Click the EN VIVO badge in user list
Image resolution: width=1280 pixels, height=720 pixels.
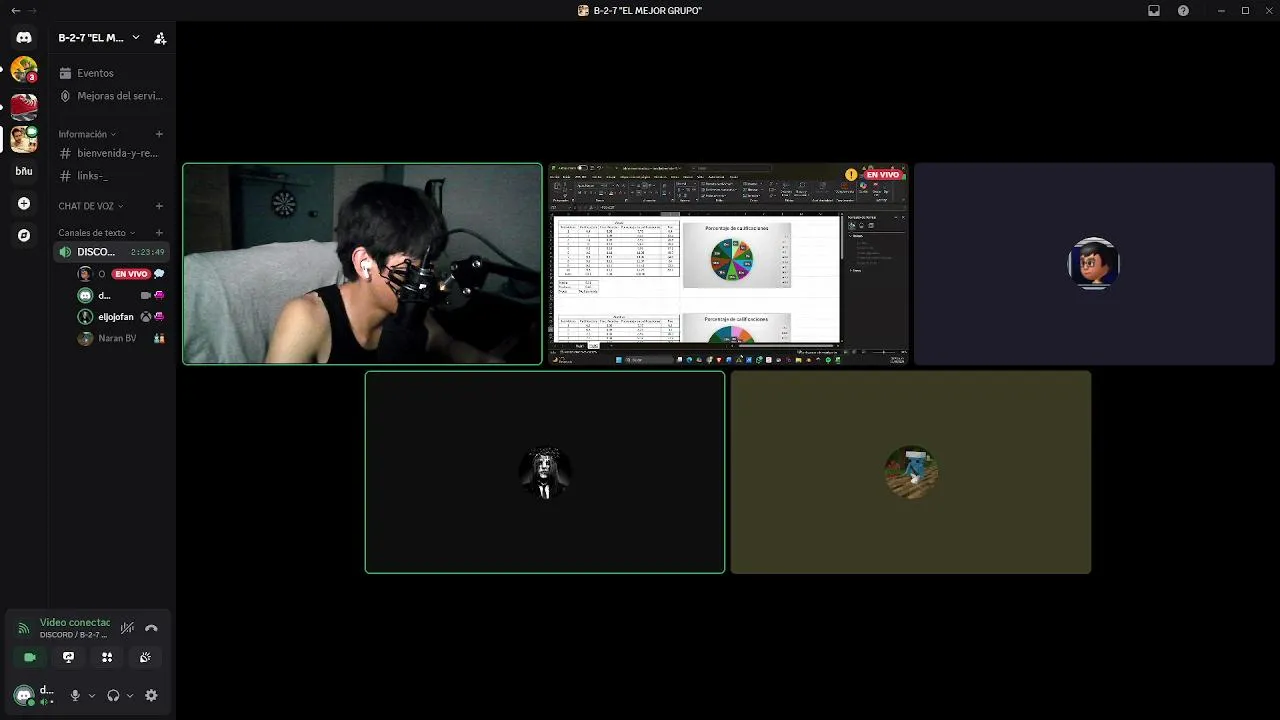point(130,274)
